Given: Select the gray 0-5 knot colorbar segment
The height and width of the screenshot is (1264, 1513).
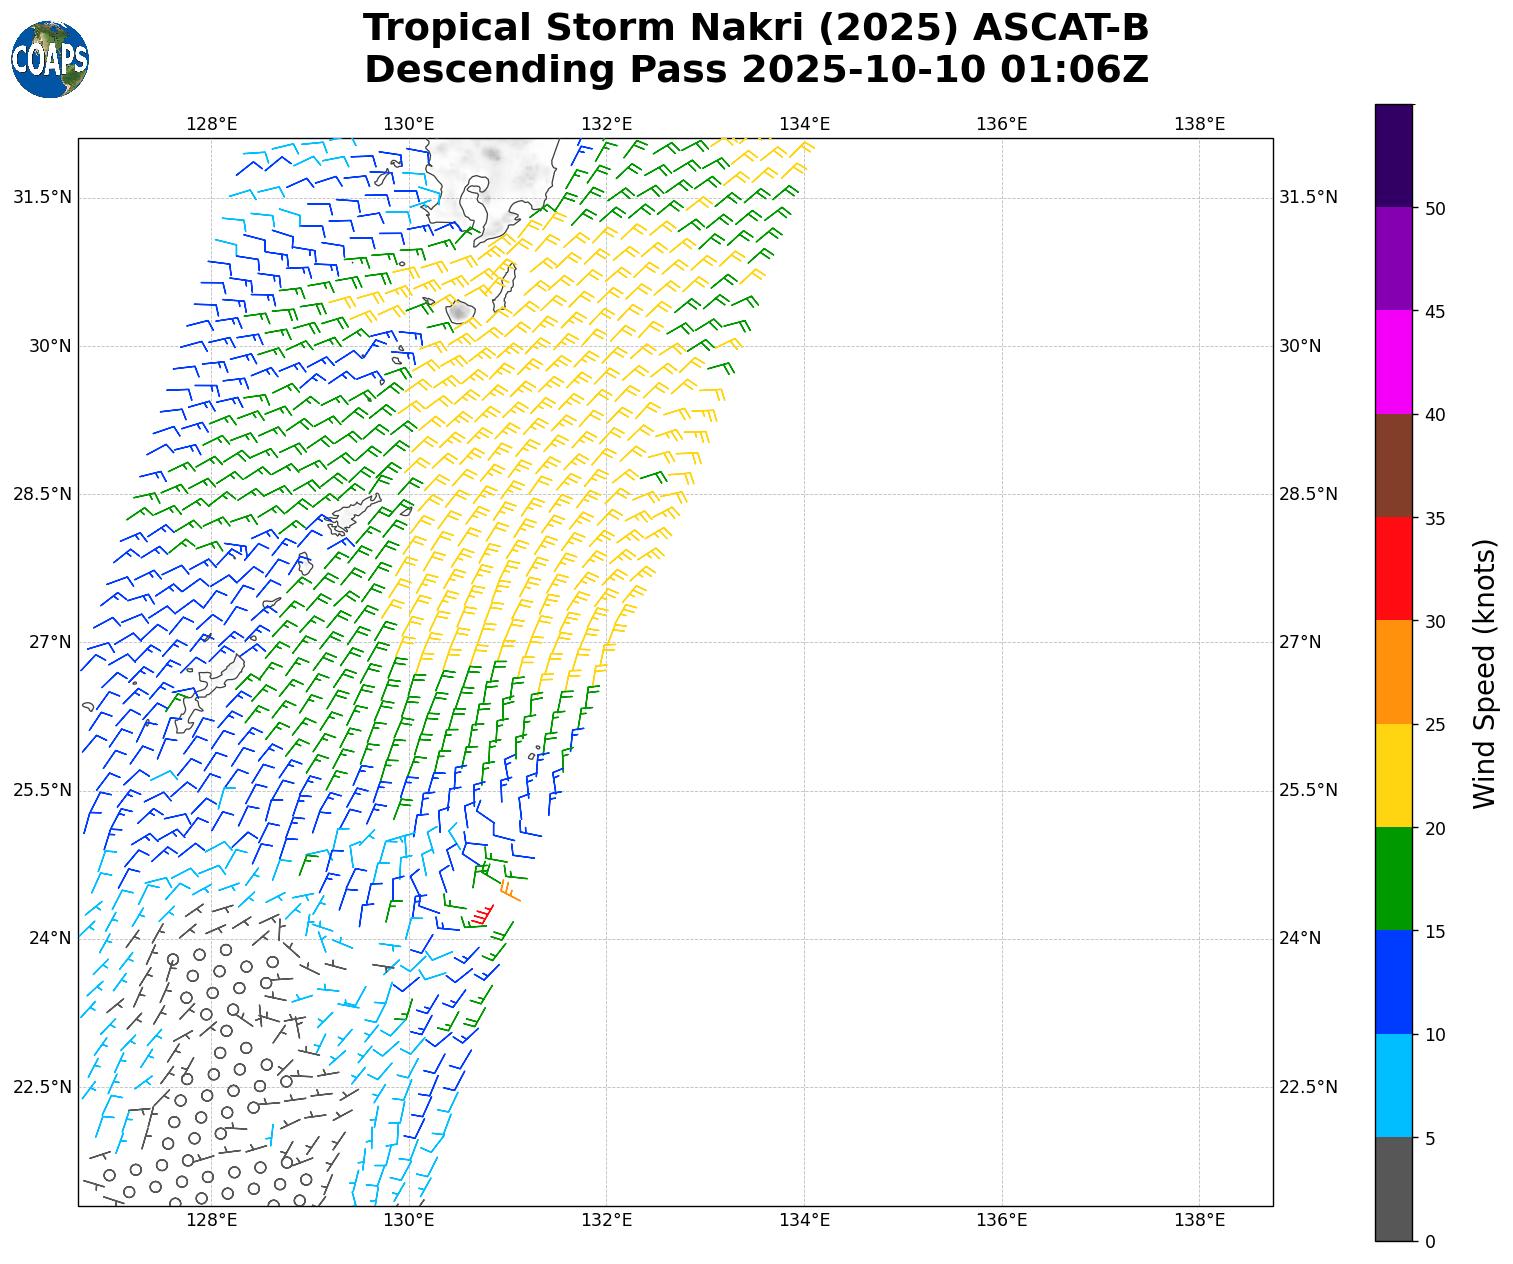Looking at the screenshot, I should [1393, 1189].
